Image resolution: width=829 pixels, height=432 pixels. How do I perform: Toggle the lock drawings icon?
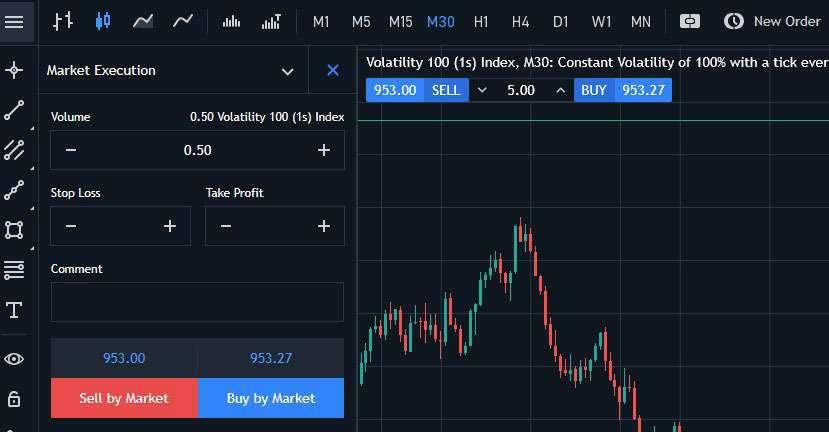click(x=14, y=399)
